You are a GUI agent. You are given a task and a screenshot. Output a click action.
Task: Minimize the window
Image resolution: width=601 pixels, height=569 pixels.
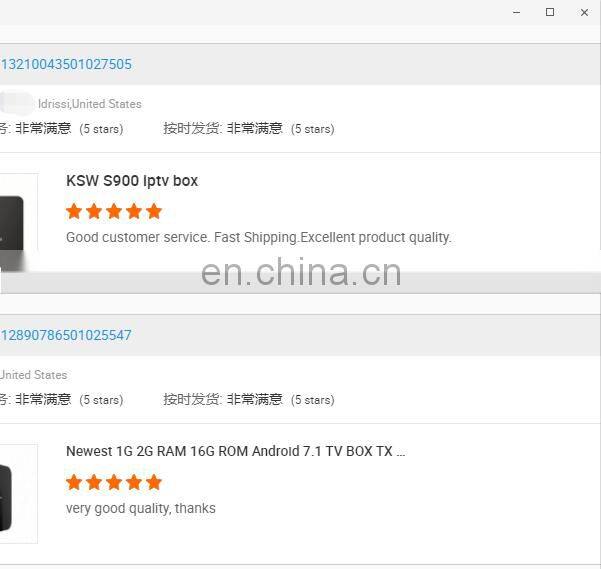(x=517, y=12)
